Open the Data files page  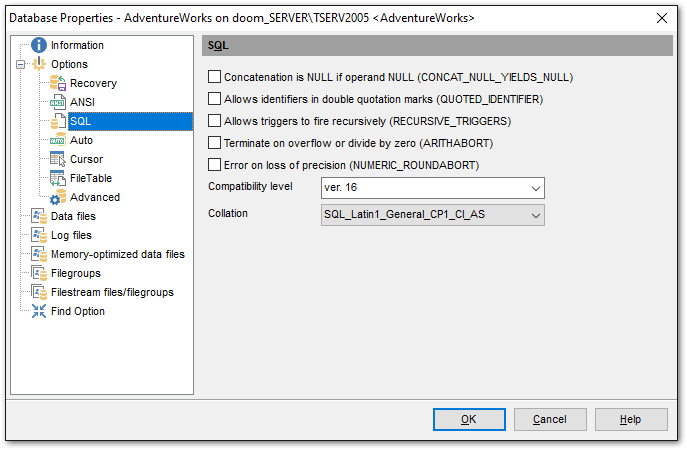(x=73, y=216)
